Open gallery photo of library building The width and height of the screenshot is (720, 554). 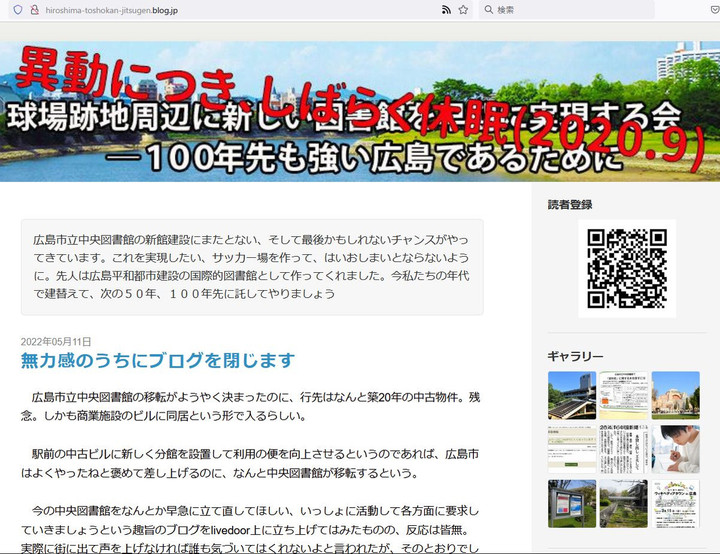(x=571, y=395)
